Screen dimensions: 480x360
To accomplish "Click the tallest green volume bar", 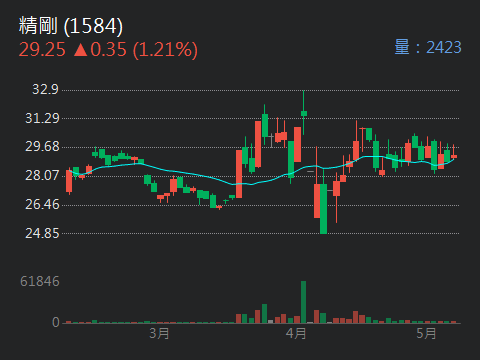I will coord(303,302).
